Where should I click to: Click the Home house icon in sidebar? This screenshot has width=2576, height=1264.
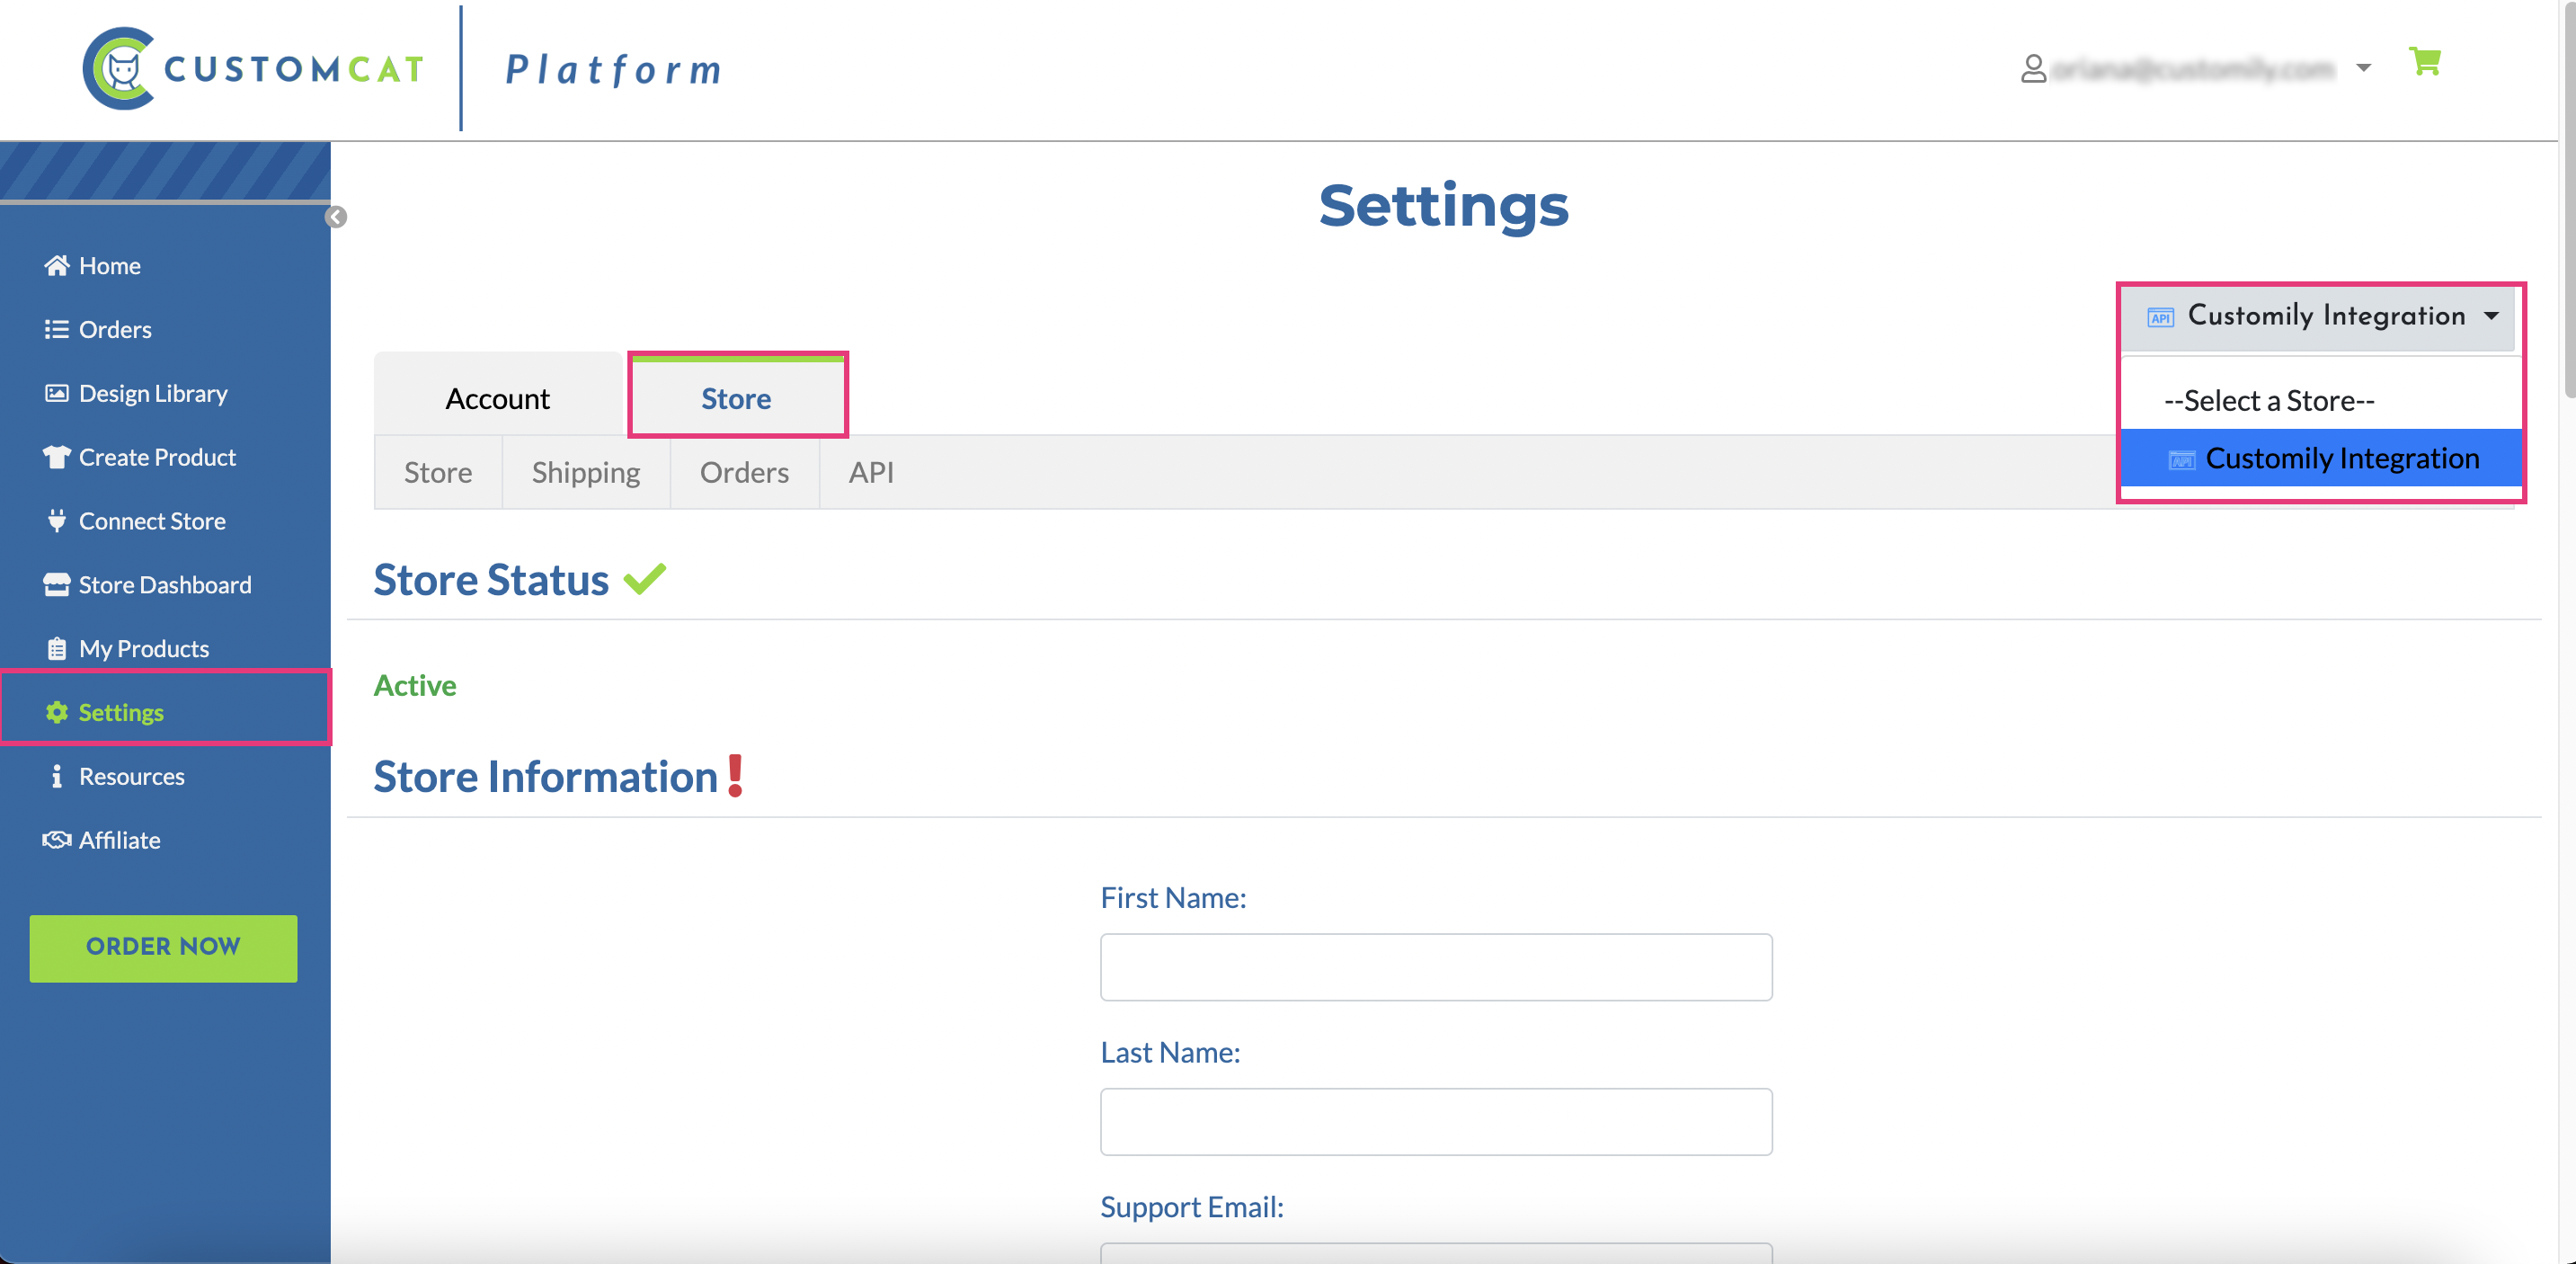pyautogui.click(x=56, y=265)
